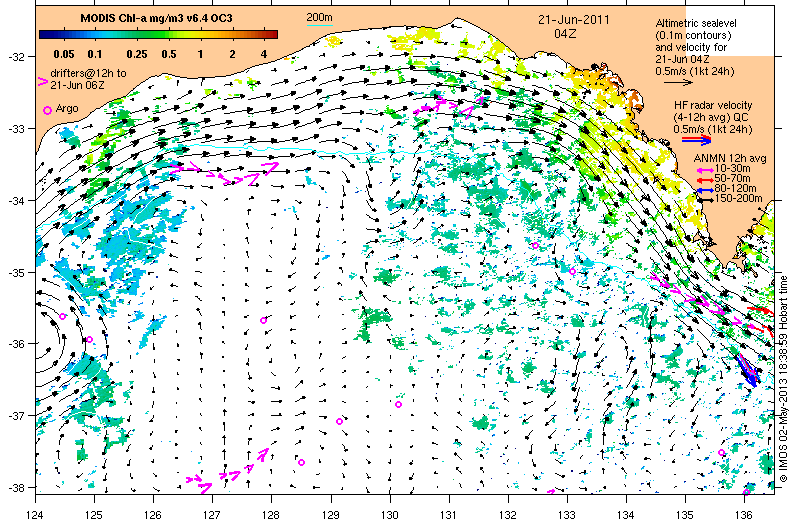Click the Argo float marker near 133.1E, 35S
Screen dimensions: 800x520
click(572, 271)
